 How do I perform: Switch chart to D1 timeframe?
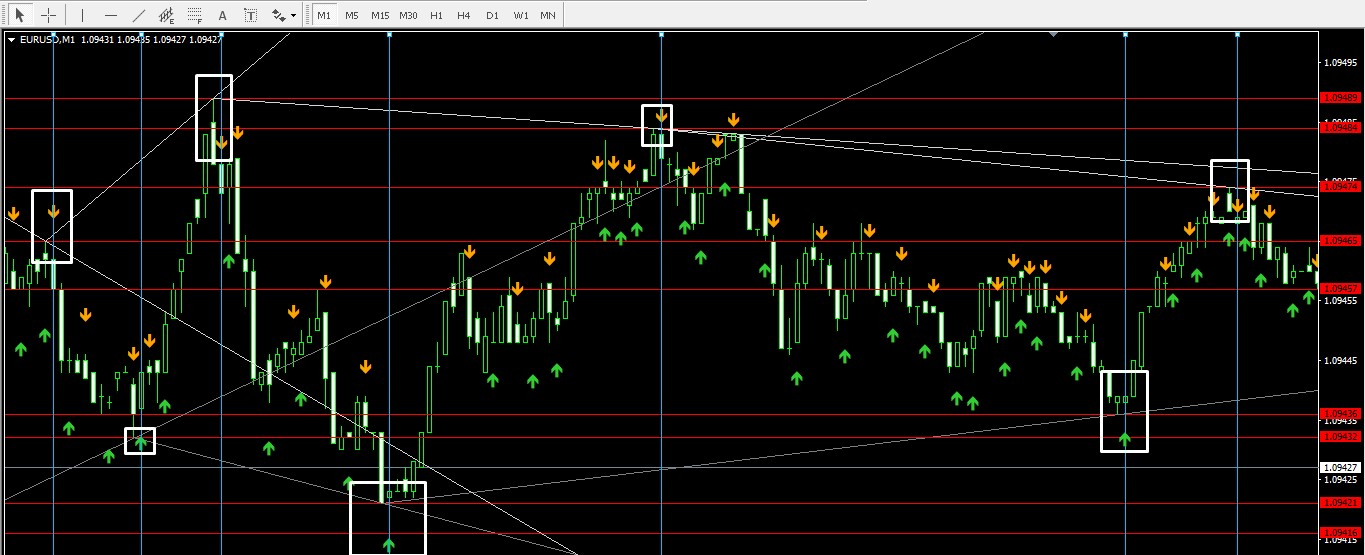(491, 15)
